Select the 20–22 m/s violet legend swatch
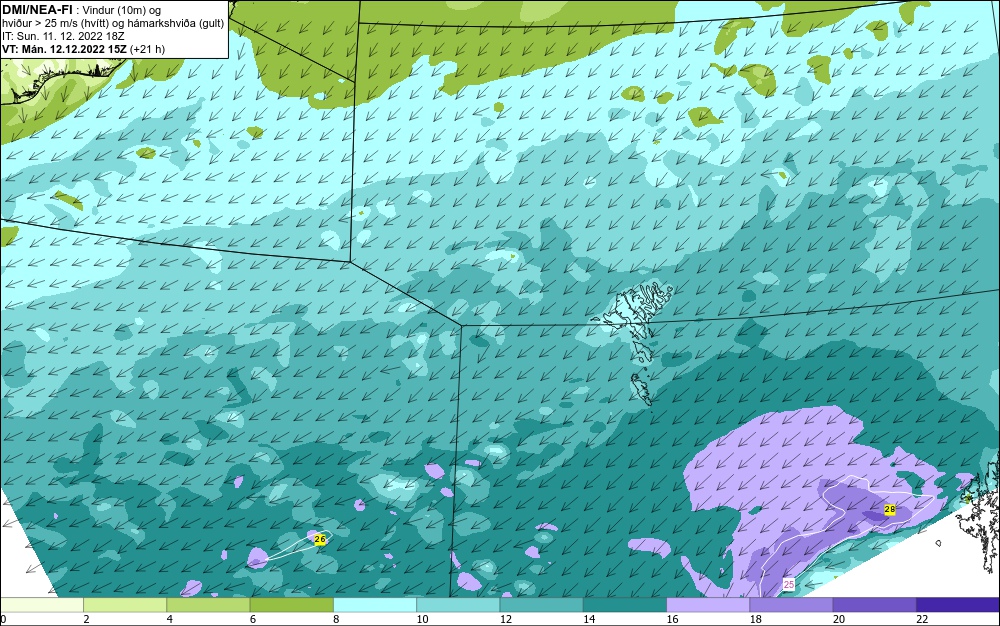This screenshot has width=1000, height=626. (x=874, y=605)
